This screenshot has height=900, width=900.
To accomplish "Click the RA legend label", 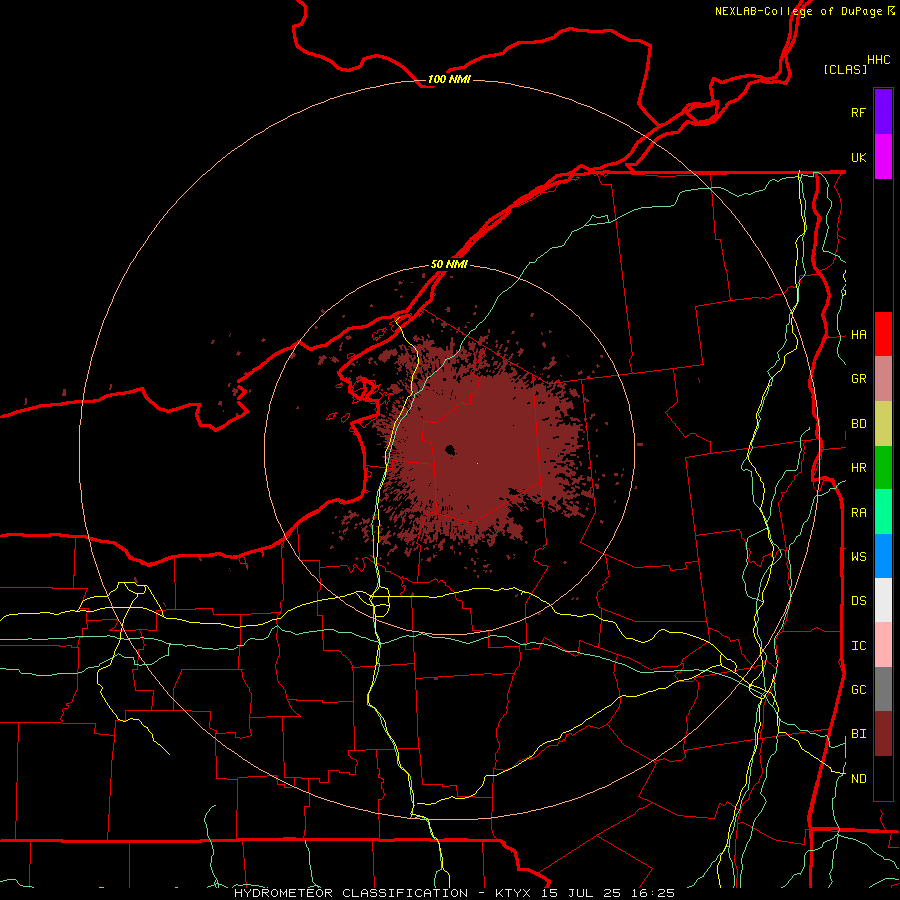I will 858,513.
